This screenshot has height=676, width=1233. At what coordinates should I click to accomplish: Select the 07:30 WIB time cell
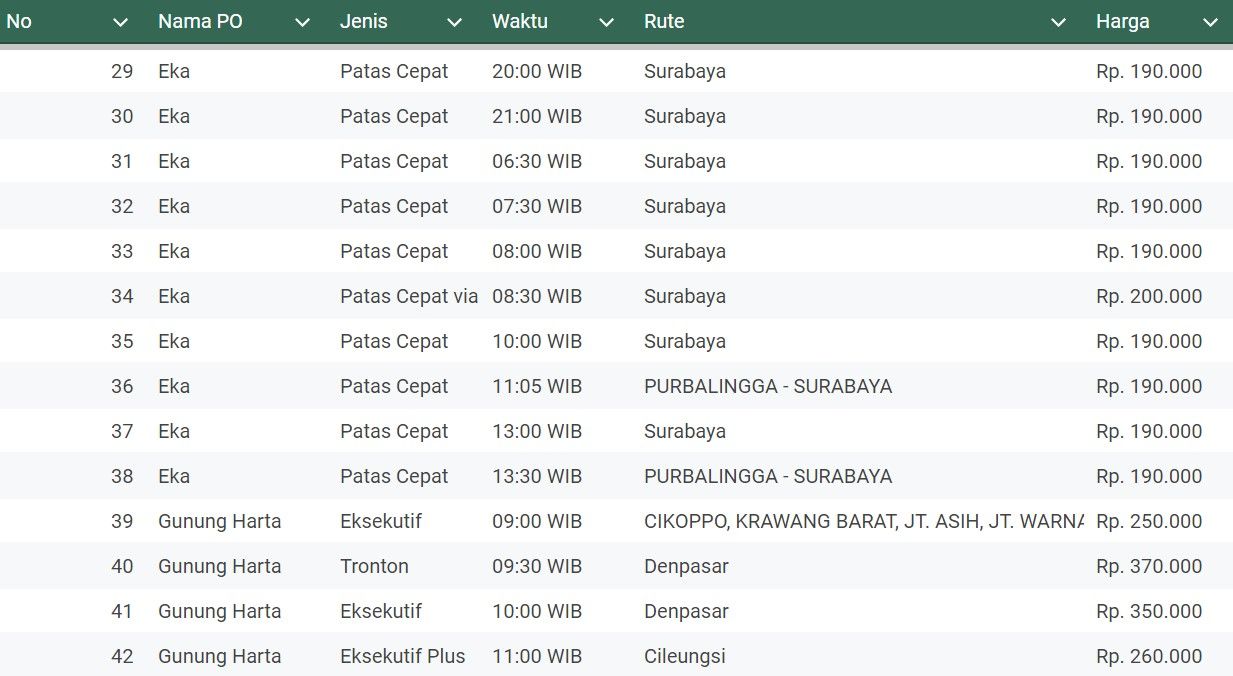537,206
